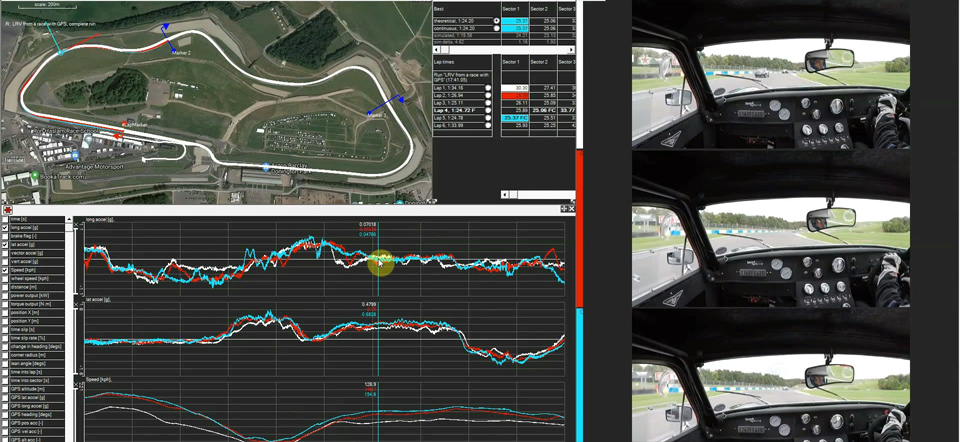The height and width of the screenshot is (442, 960).
Task: Enable the GPS heading [degs] checkbox
Action: click(x=6, y=414)
